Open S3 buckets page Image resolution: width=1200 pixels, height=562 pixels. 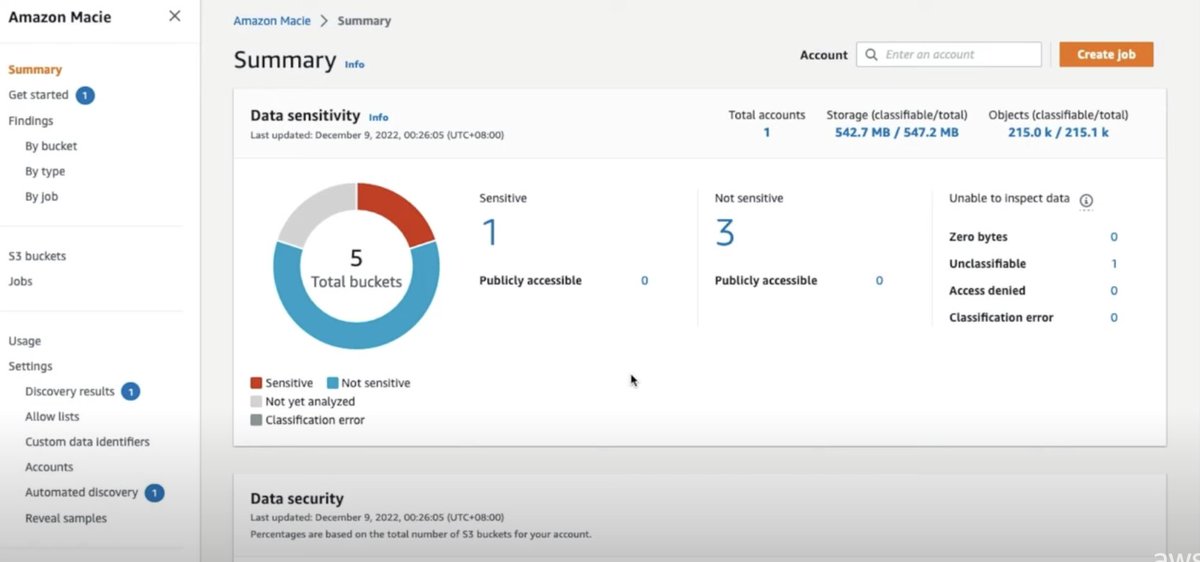coord(37,256)
